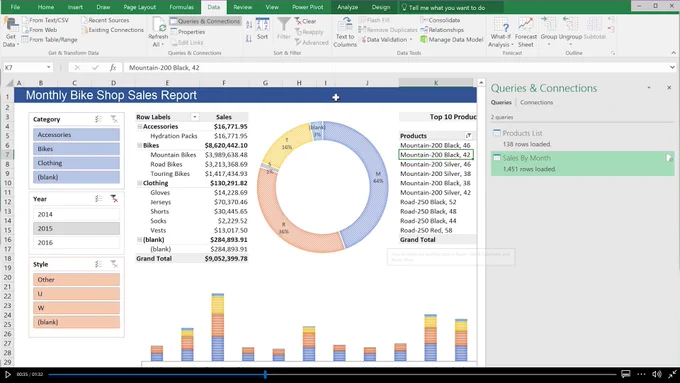Viewport: 680px width, 383px height.
Task: Select 2016 in the Year slicer
Action: [76, 242]
